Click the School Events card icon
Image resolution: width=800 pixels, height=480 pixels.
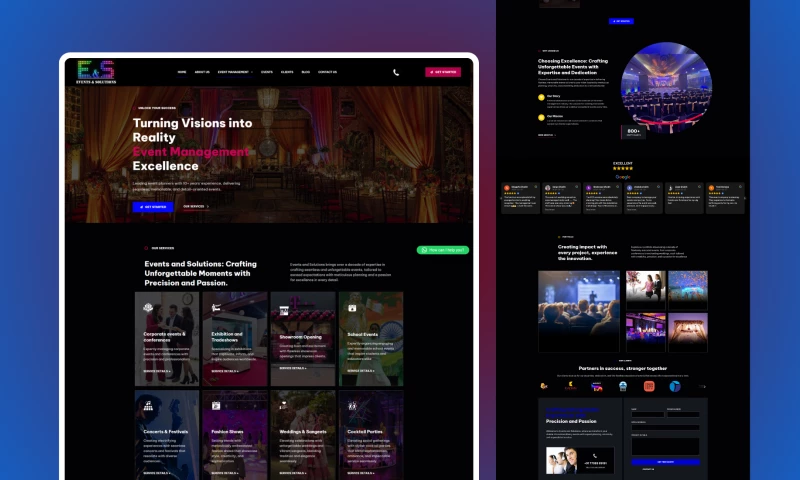(352, 308)
